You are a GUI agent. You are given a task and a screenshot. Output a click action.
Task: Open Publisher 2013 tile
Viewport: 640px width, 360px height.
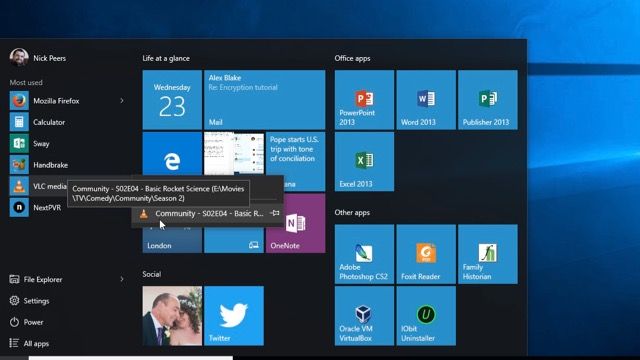pyautogui.click(x=488, y=100)
